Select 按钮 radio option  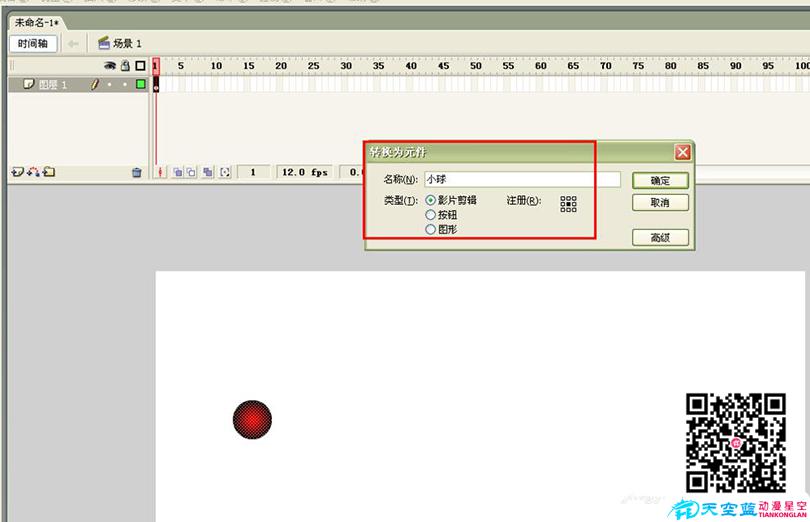pyautogui.click(x=430, y=214)
